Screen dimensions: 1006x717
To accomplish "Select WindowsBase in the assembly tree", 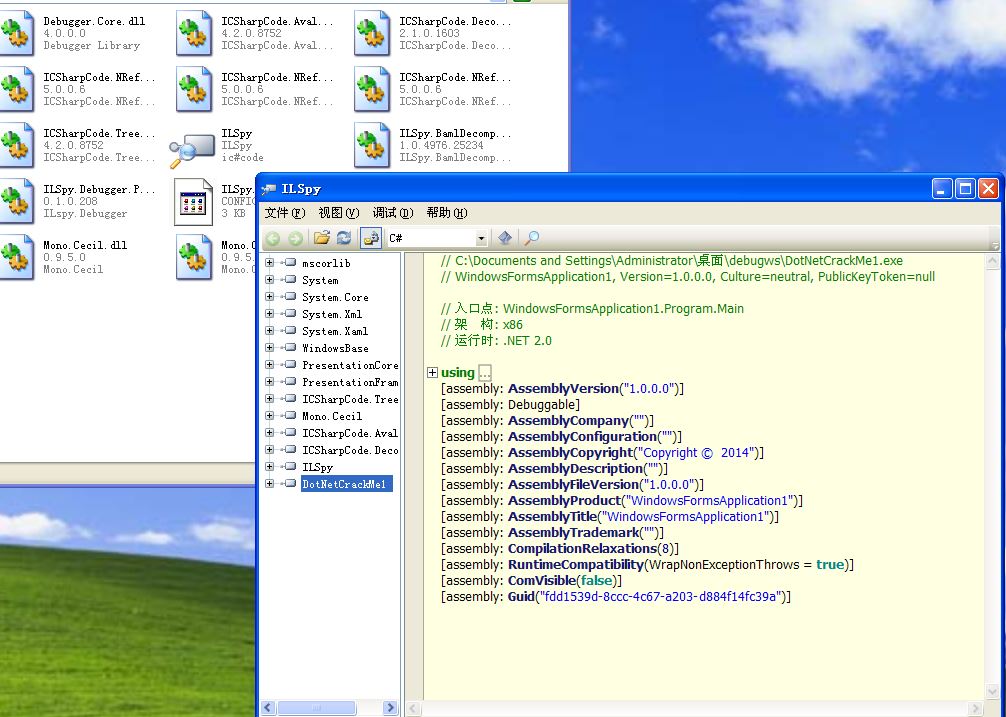I will point(335,348).
